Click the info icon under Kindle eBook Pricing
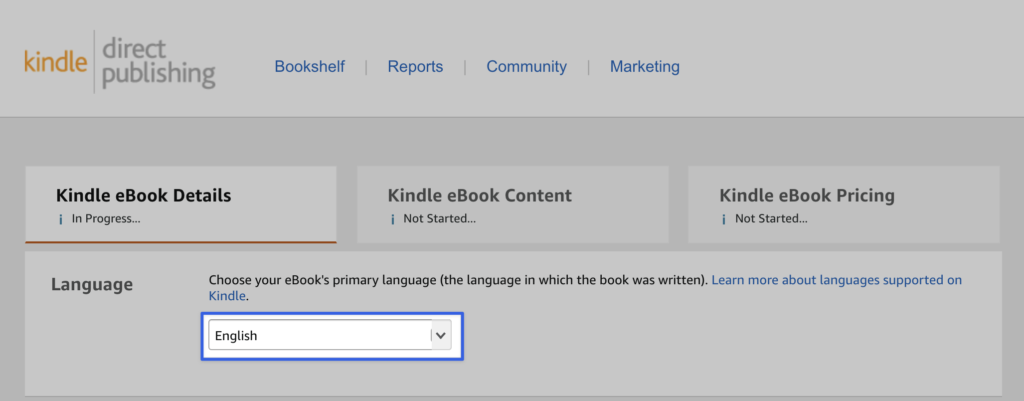The height and width of the screenshot is (401, 1024). coord(724,219)
